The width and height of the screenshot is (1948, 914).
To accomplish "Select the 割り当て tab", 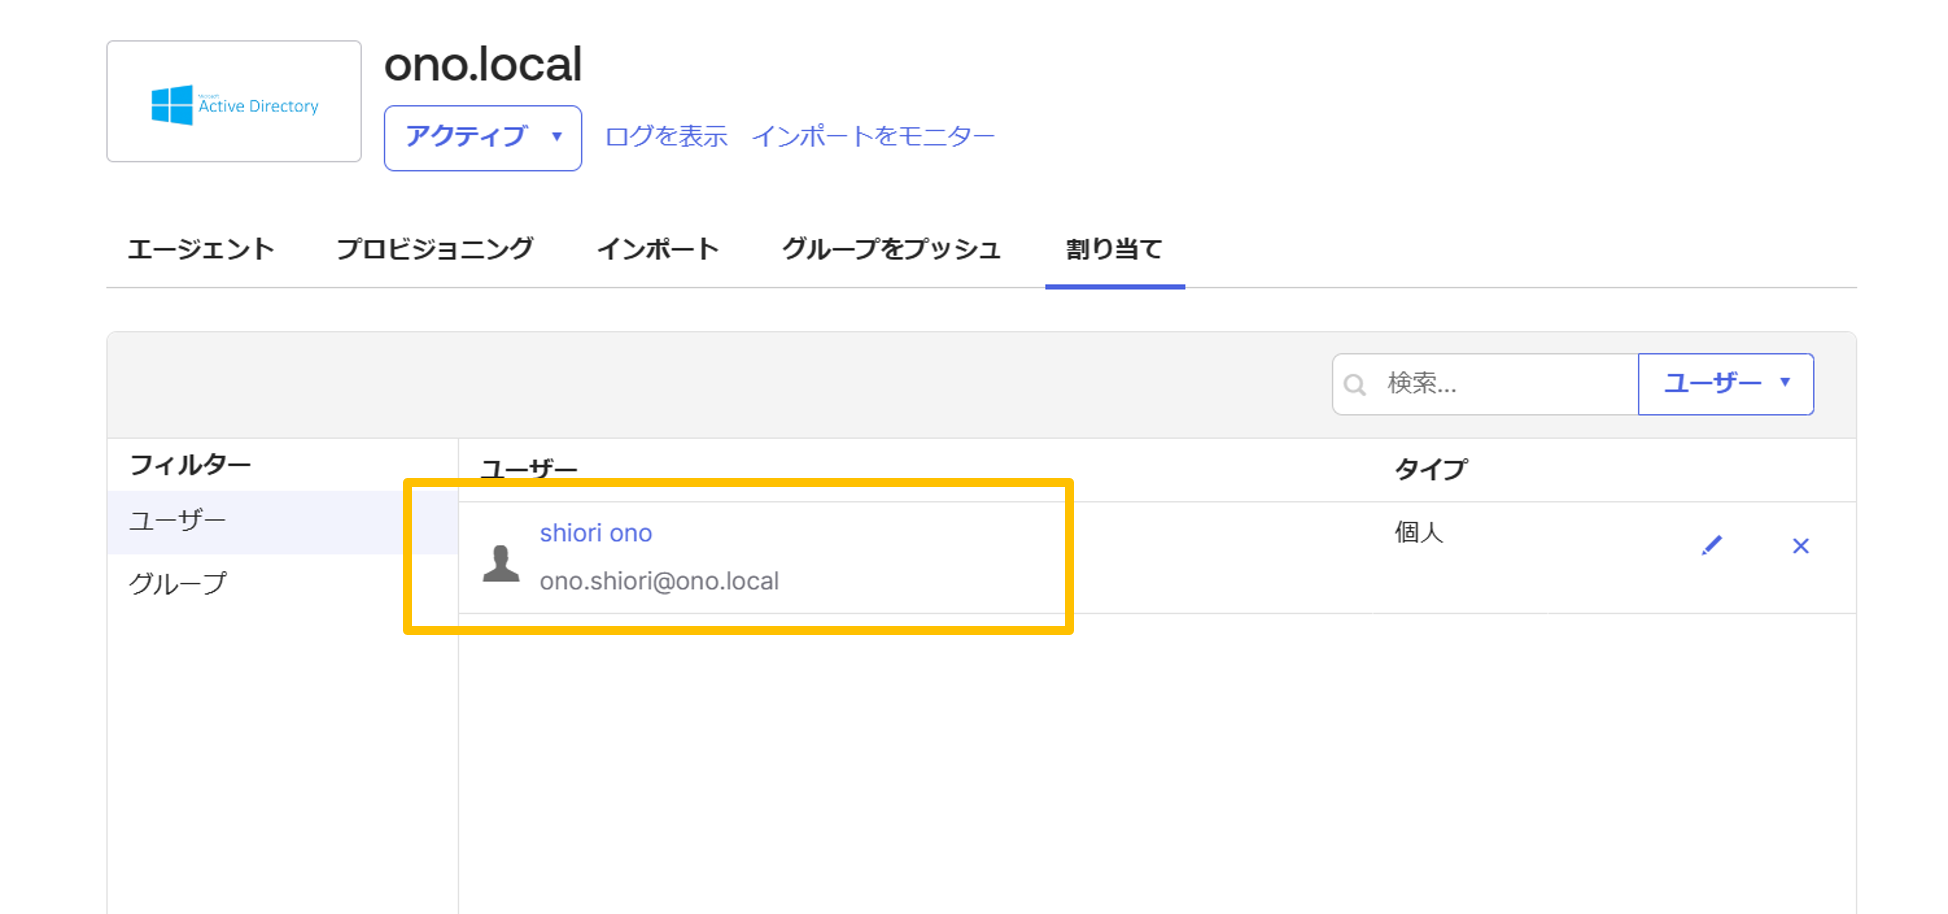I will pos(1114,249).
